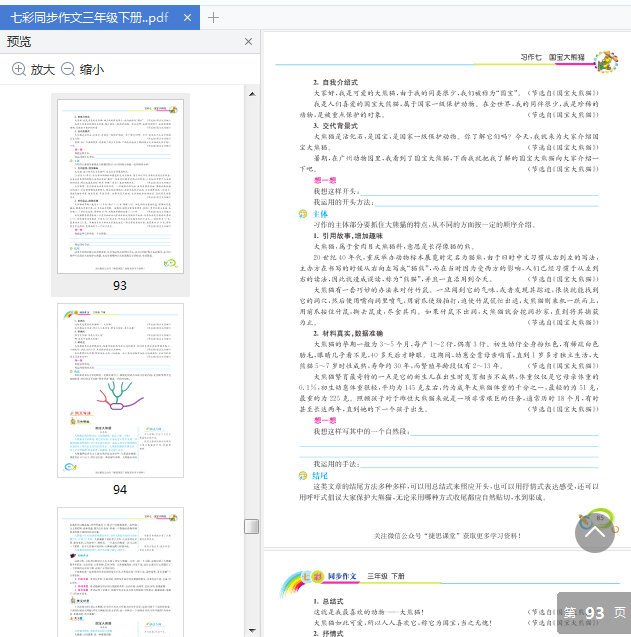
Task: Click the 缩小 text label
Action: tap(92, 69)
